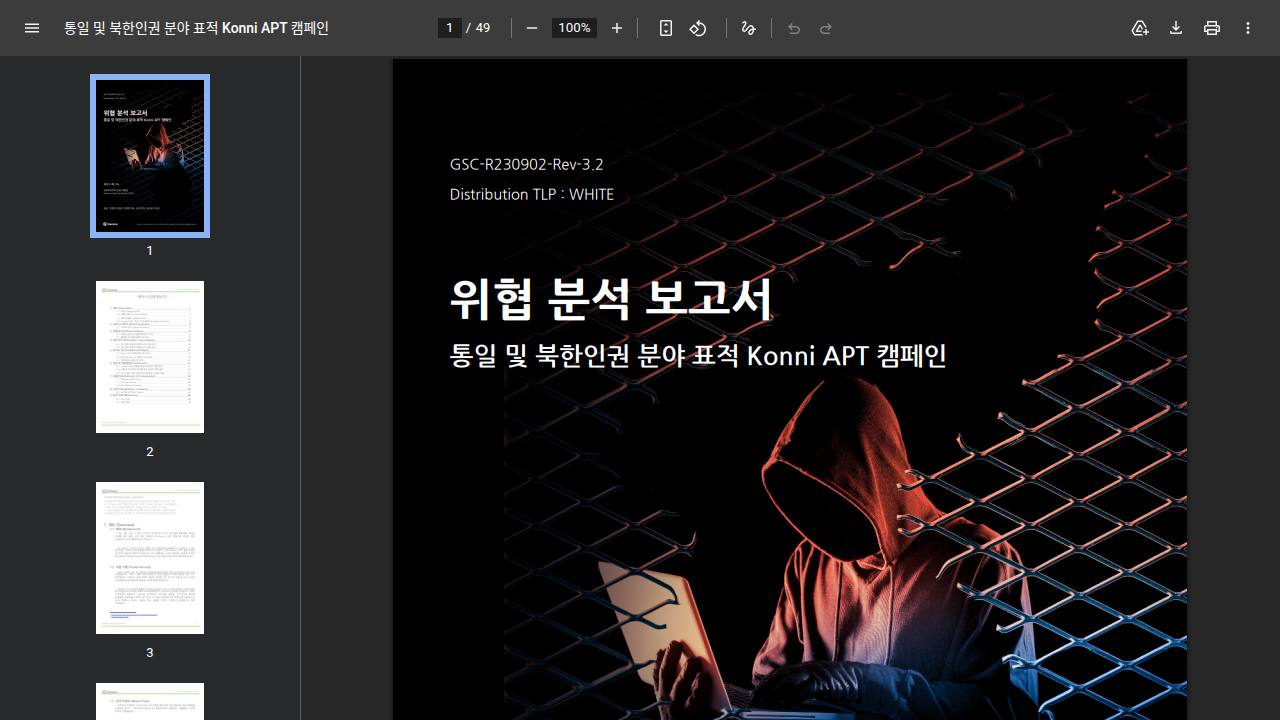1280x720 pixels.
Task: Toggle the sidebar menu hamburger icon
Action: 32,28
